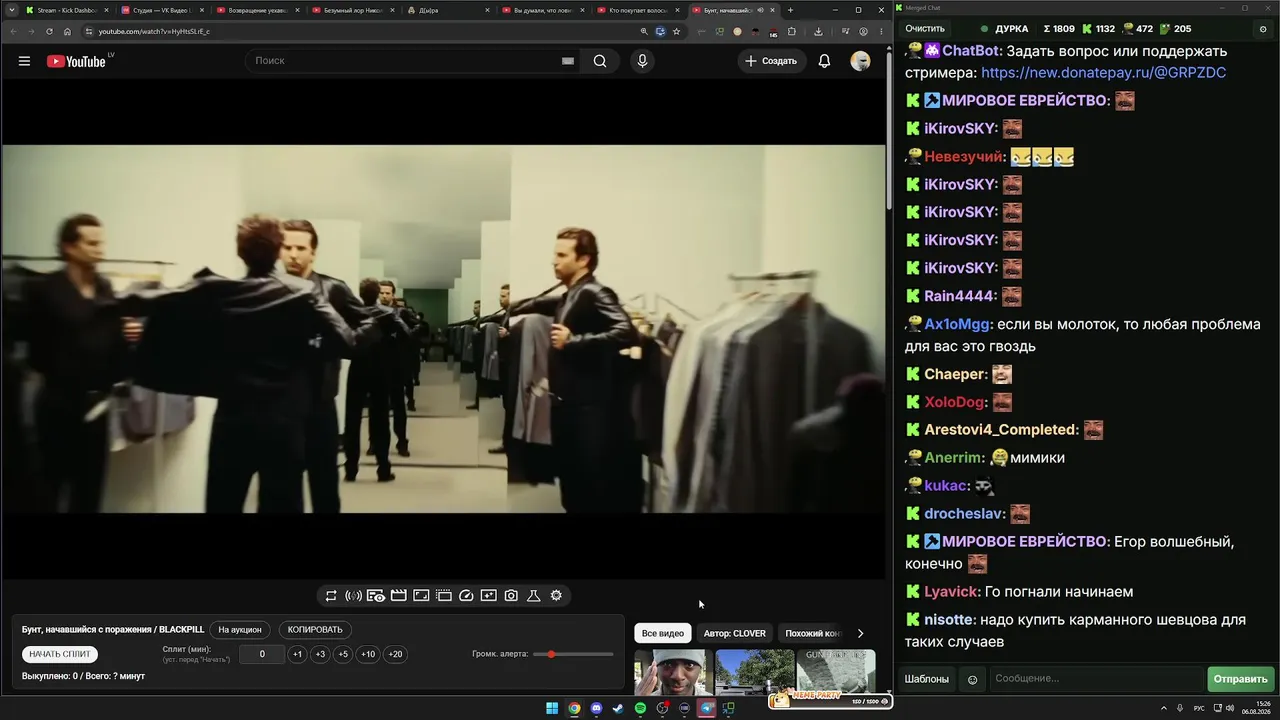Open new browser tab
The height and width of the screenshot is (720, 1280).
[790, 10]
